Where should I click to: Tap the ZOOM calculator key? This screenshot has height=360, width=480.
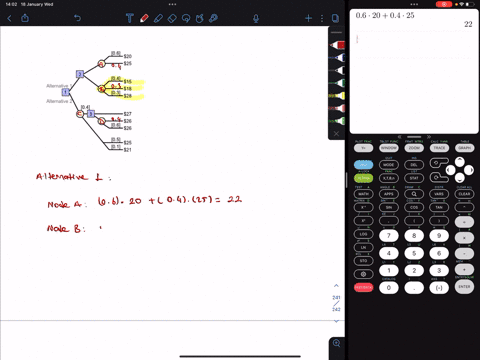(x=414, y=148)
